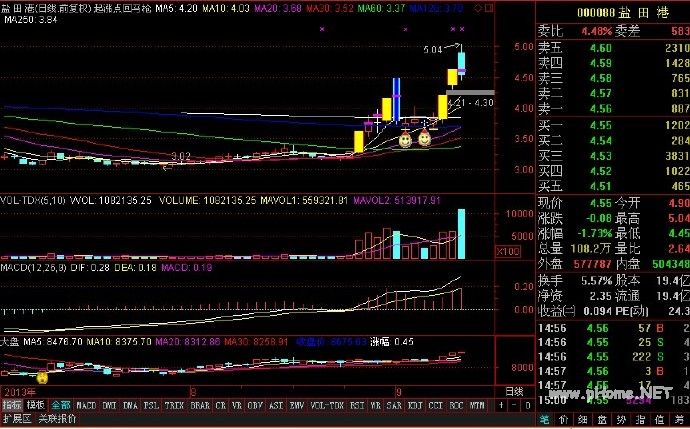Screen dimensions: 690x429
Task: Switch to the MACD indicator tab
Action: 86,405
